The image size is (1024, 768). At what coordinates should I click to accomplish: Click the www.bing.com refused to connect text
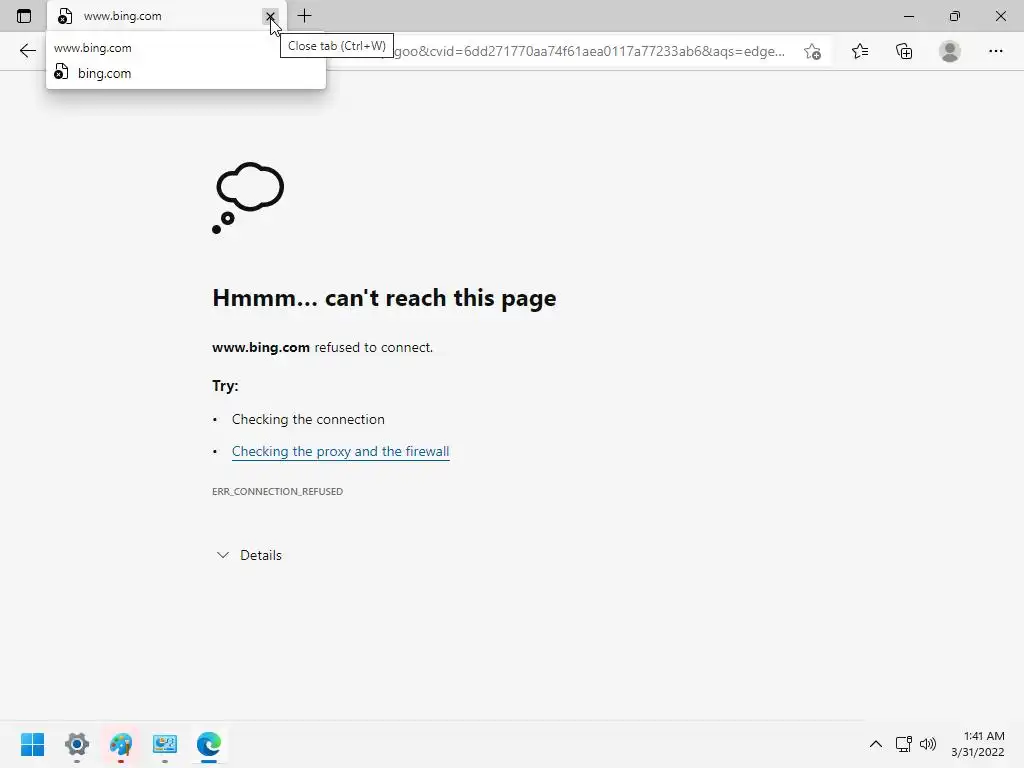[x=323, y=347]
